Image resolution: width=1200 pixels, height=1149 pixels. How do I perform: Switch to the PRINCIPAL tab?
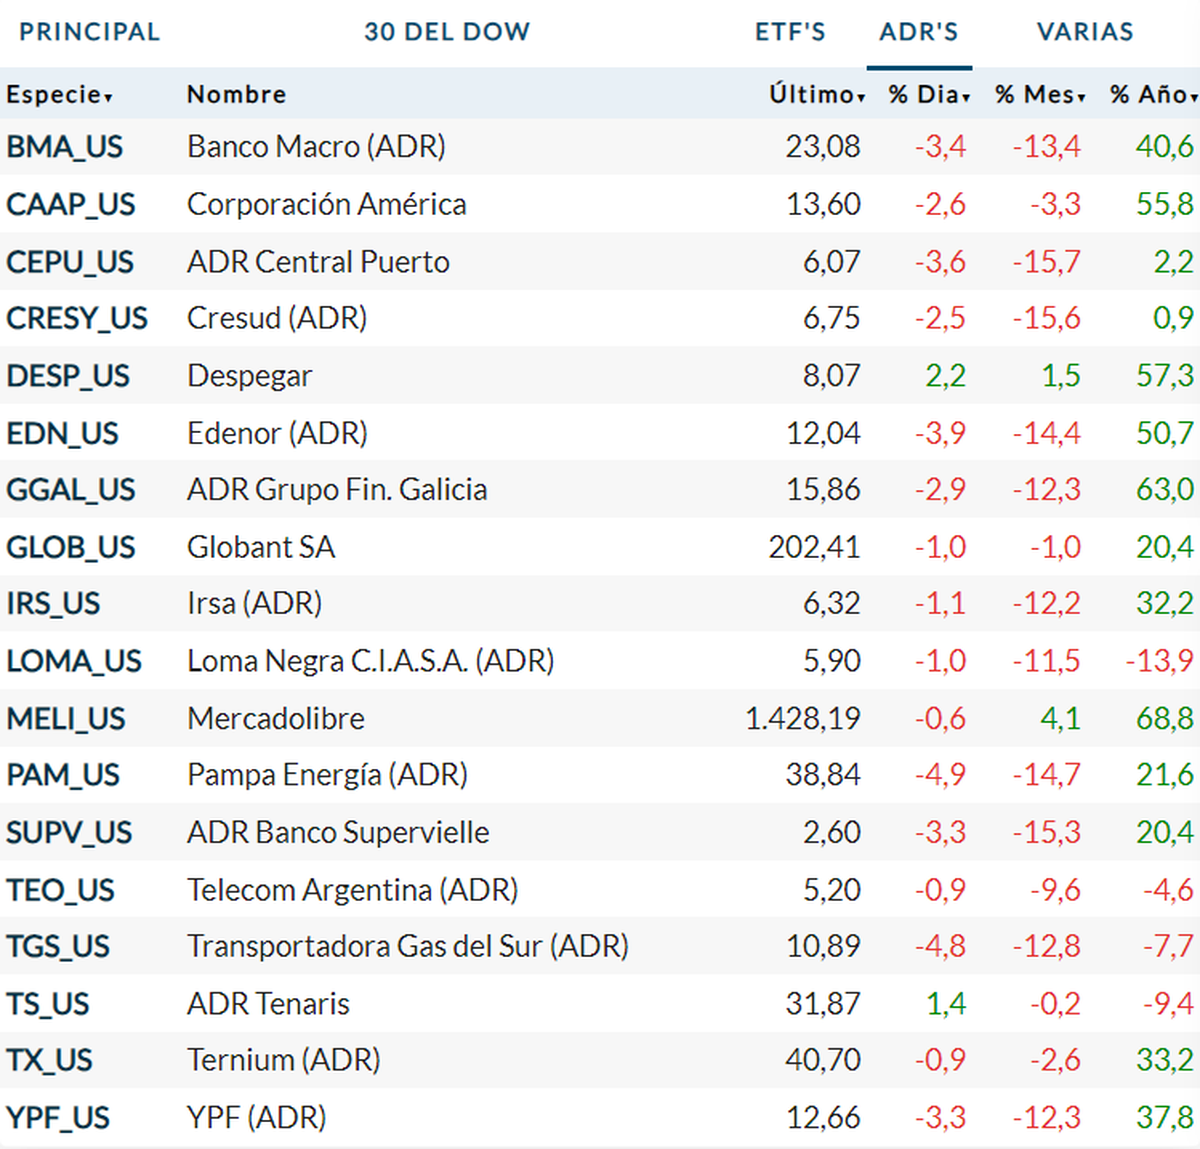[89, 32]
